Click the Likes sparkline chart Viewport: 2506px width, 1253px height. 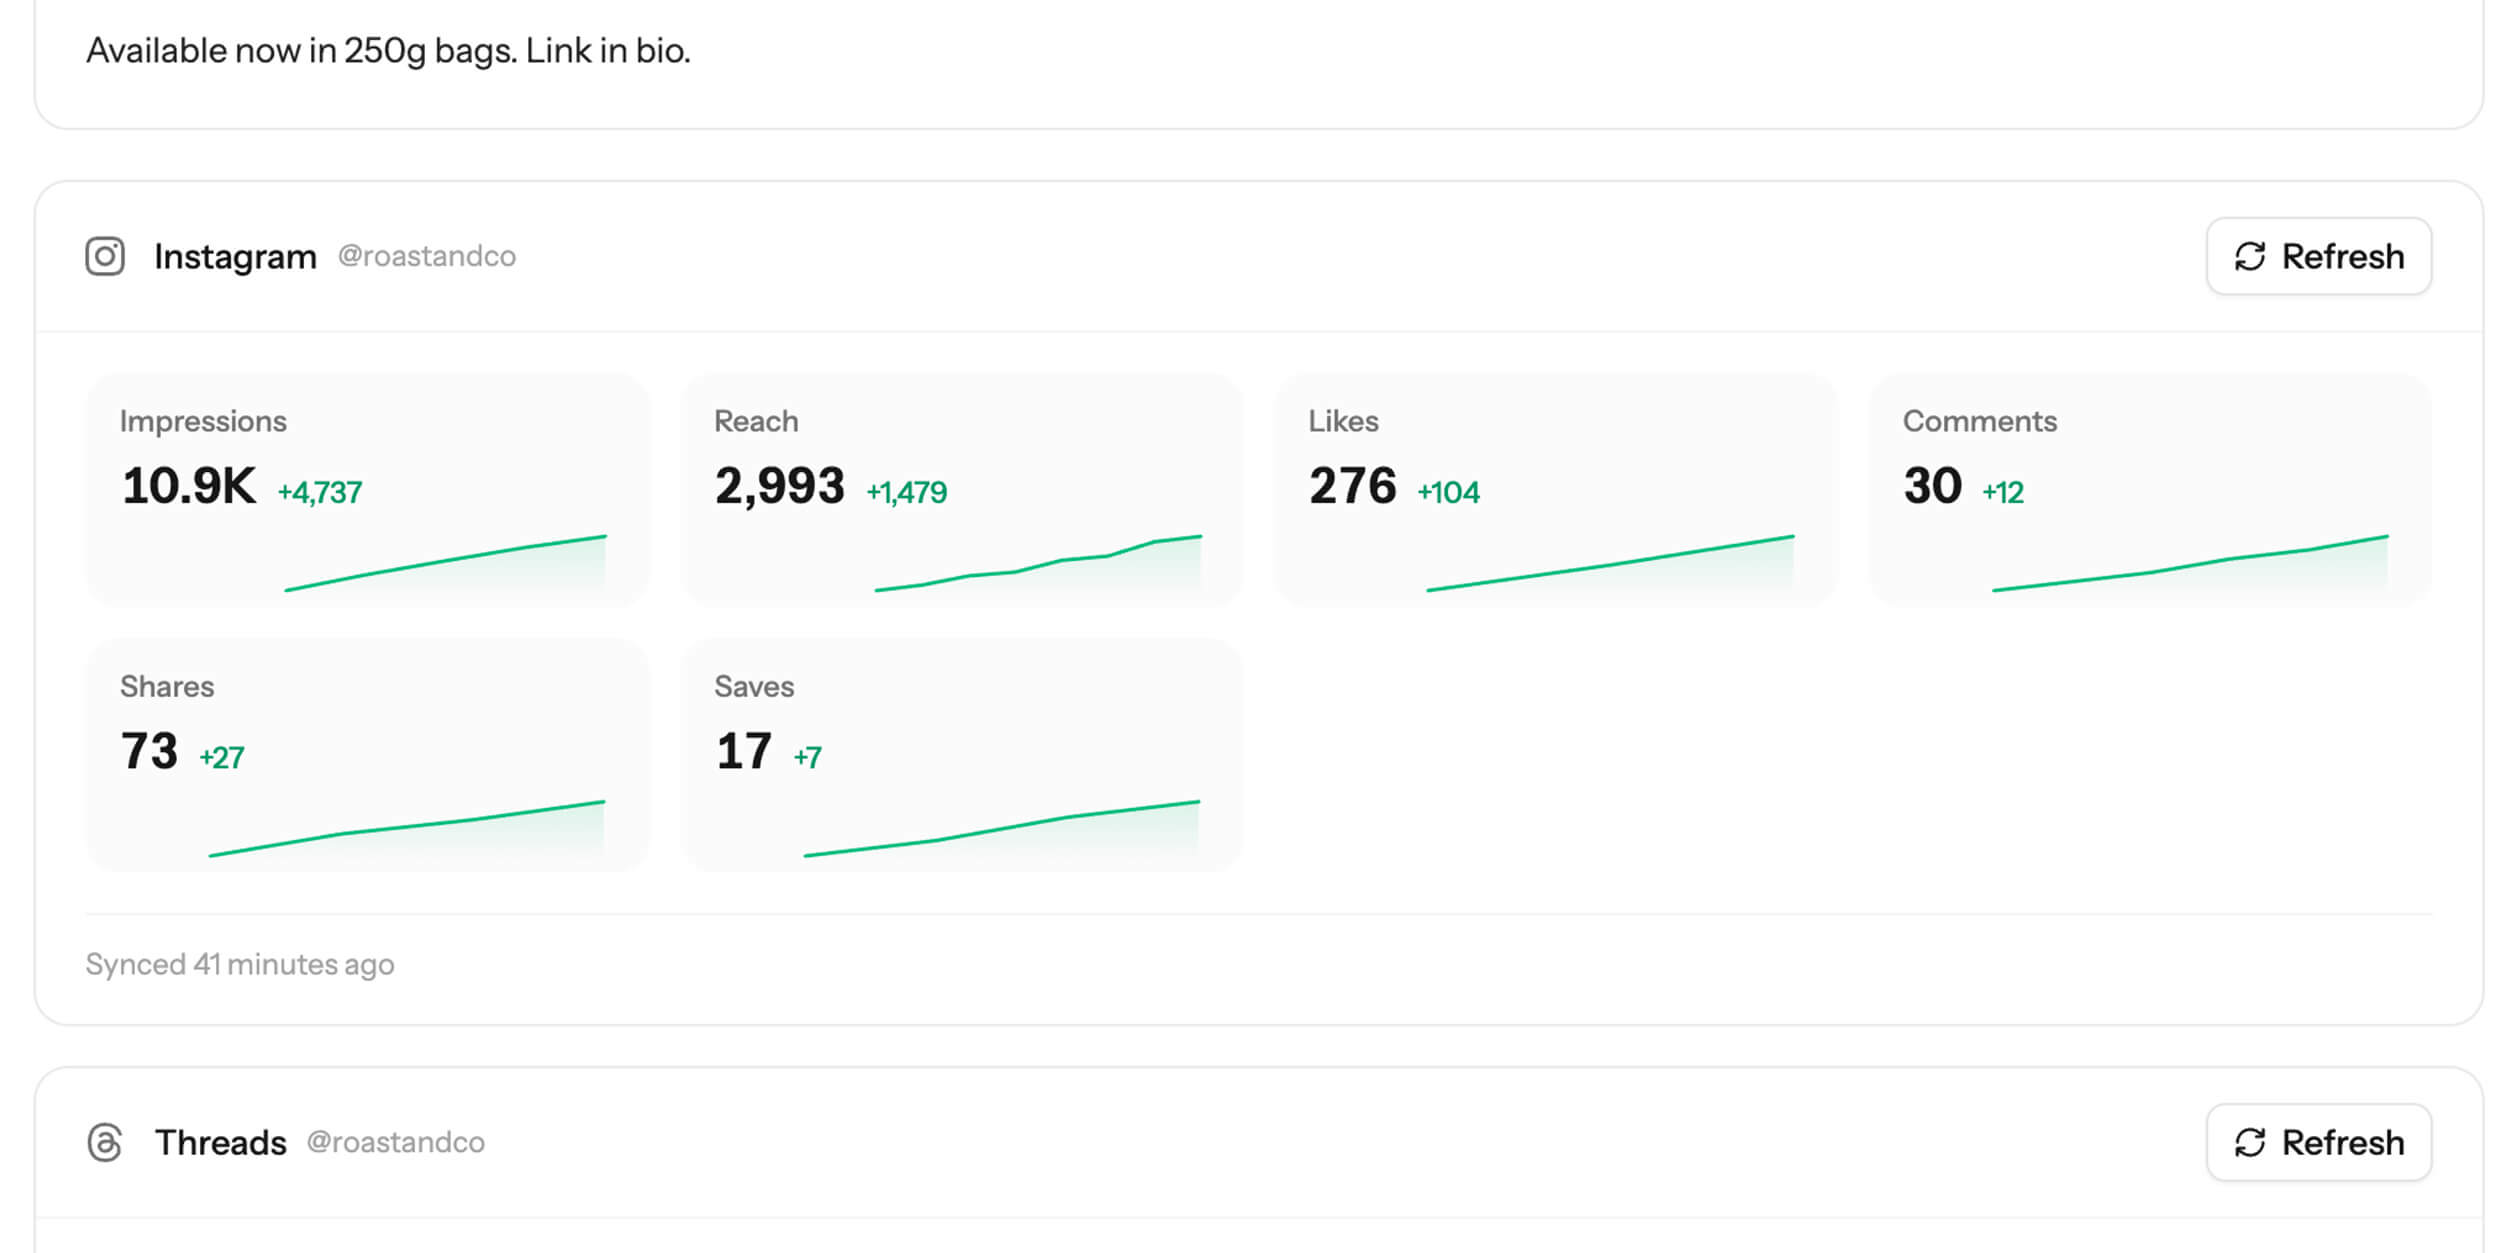click(x=1609, y=563)
